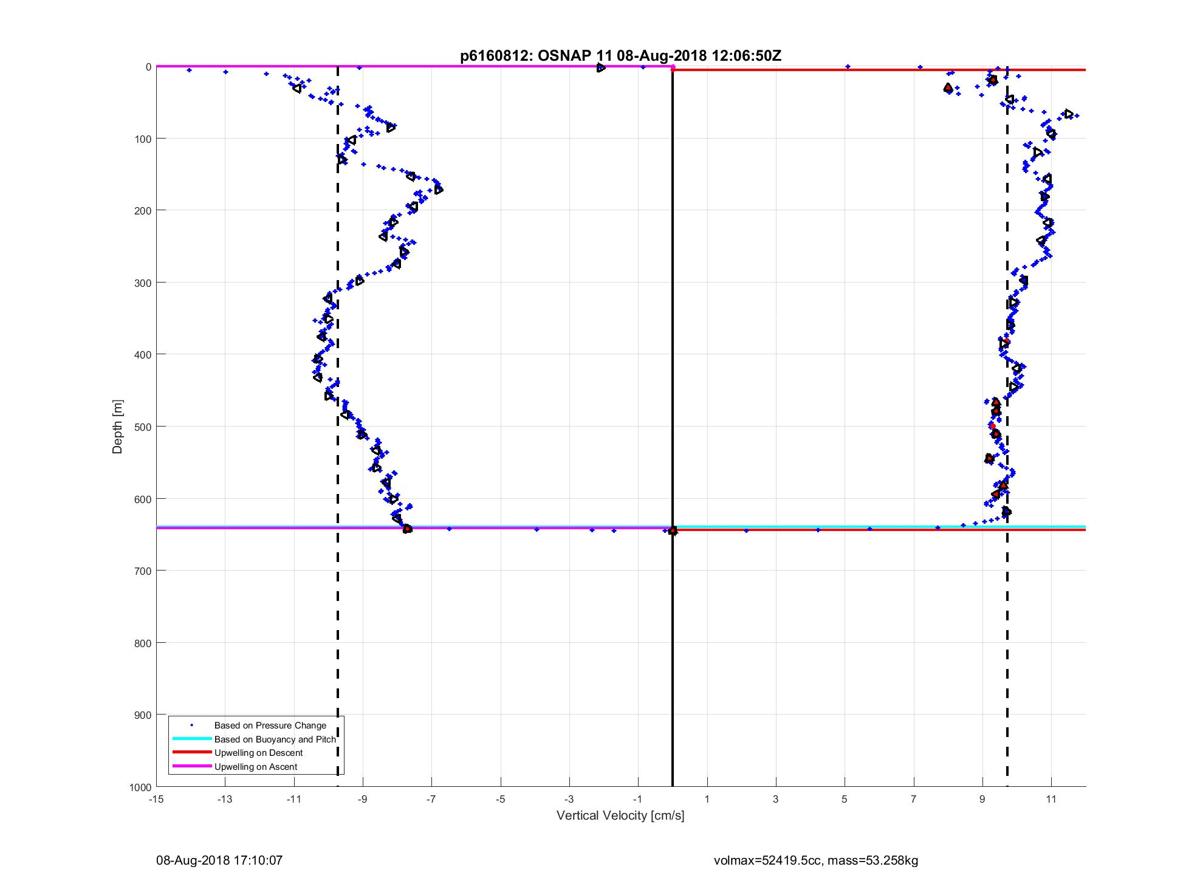1200x885 pixels.
Task: Click the y-axis tick label '900'
Action: tap(142, 715)
